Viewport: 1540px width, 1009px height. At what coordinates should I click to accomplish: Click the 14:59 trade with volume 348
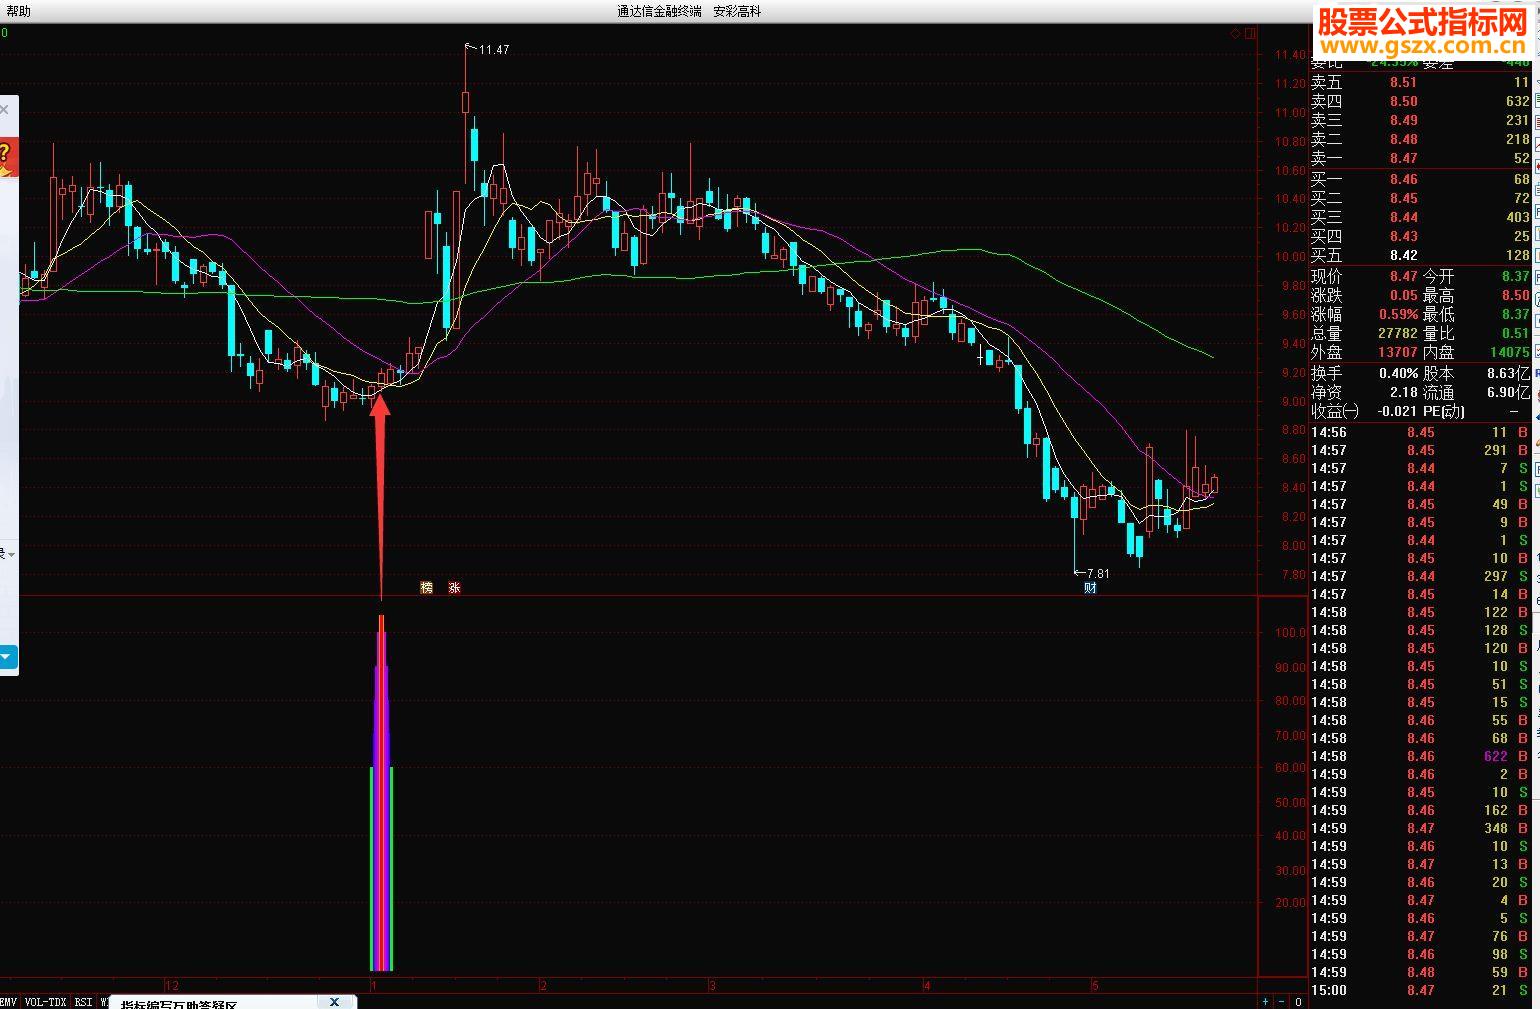[1420, 828]
